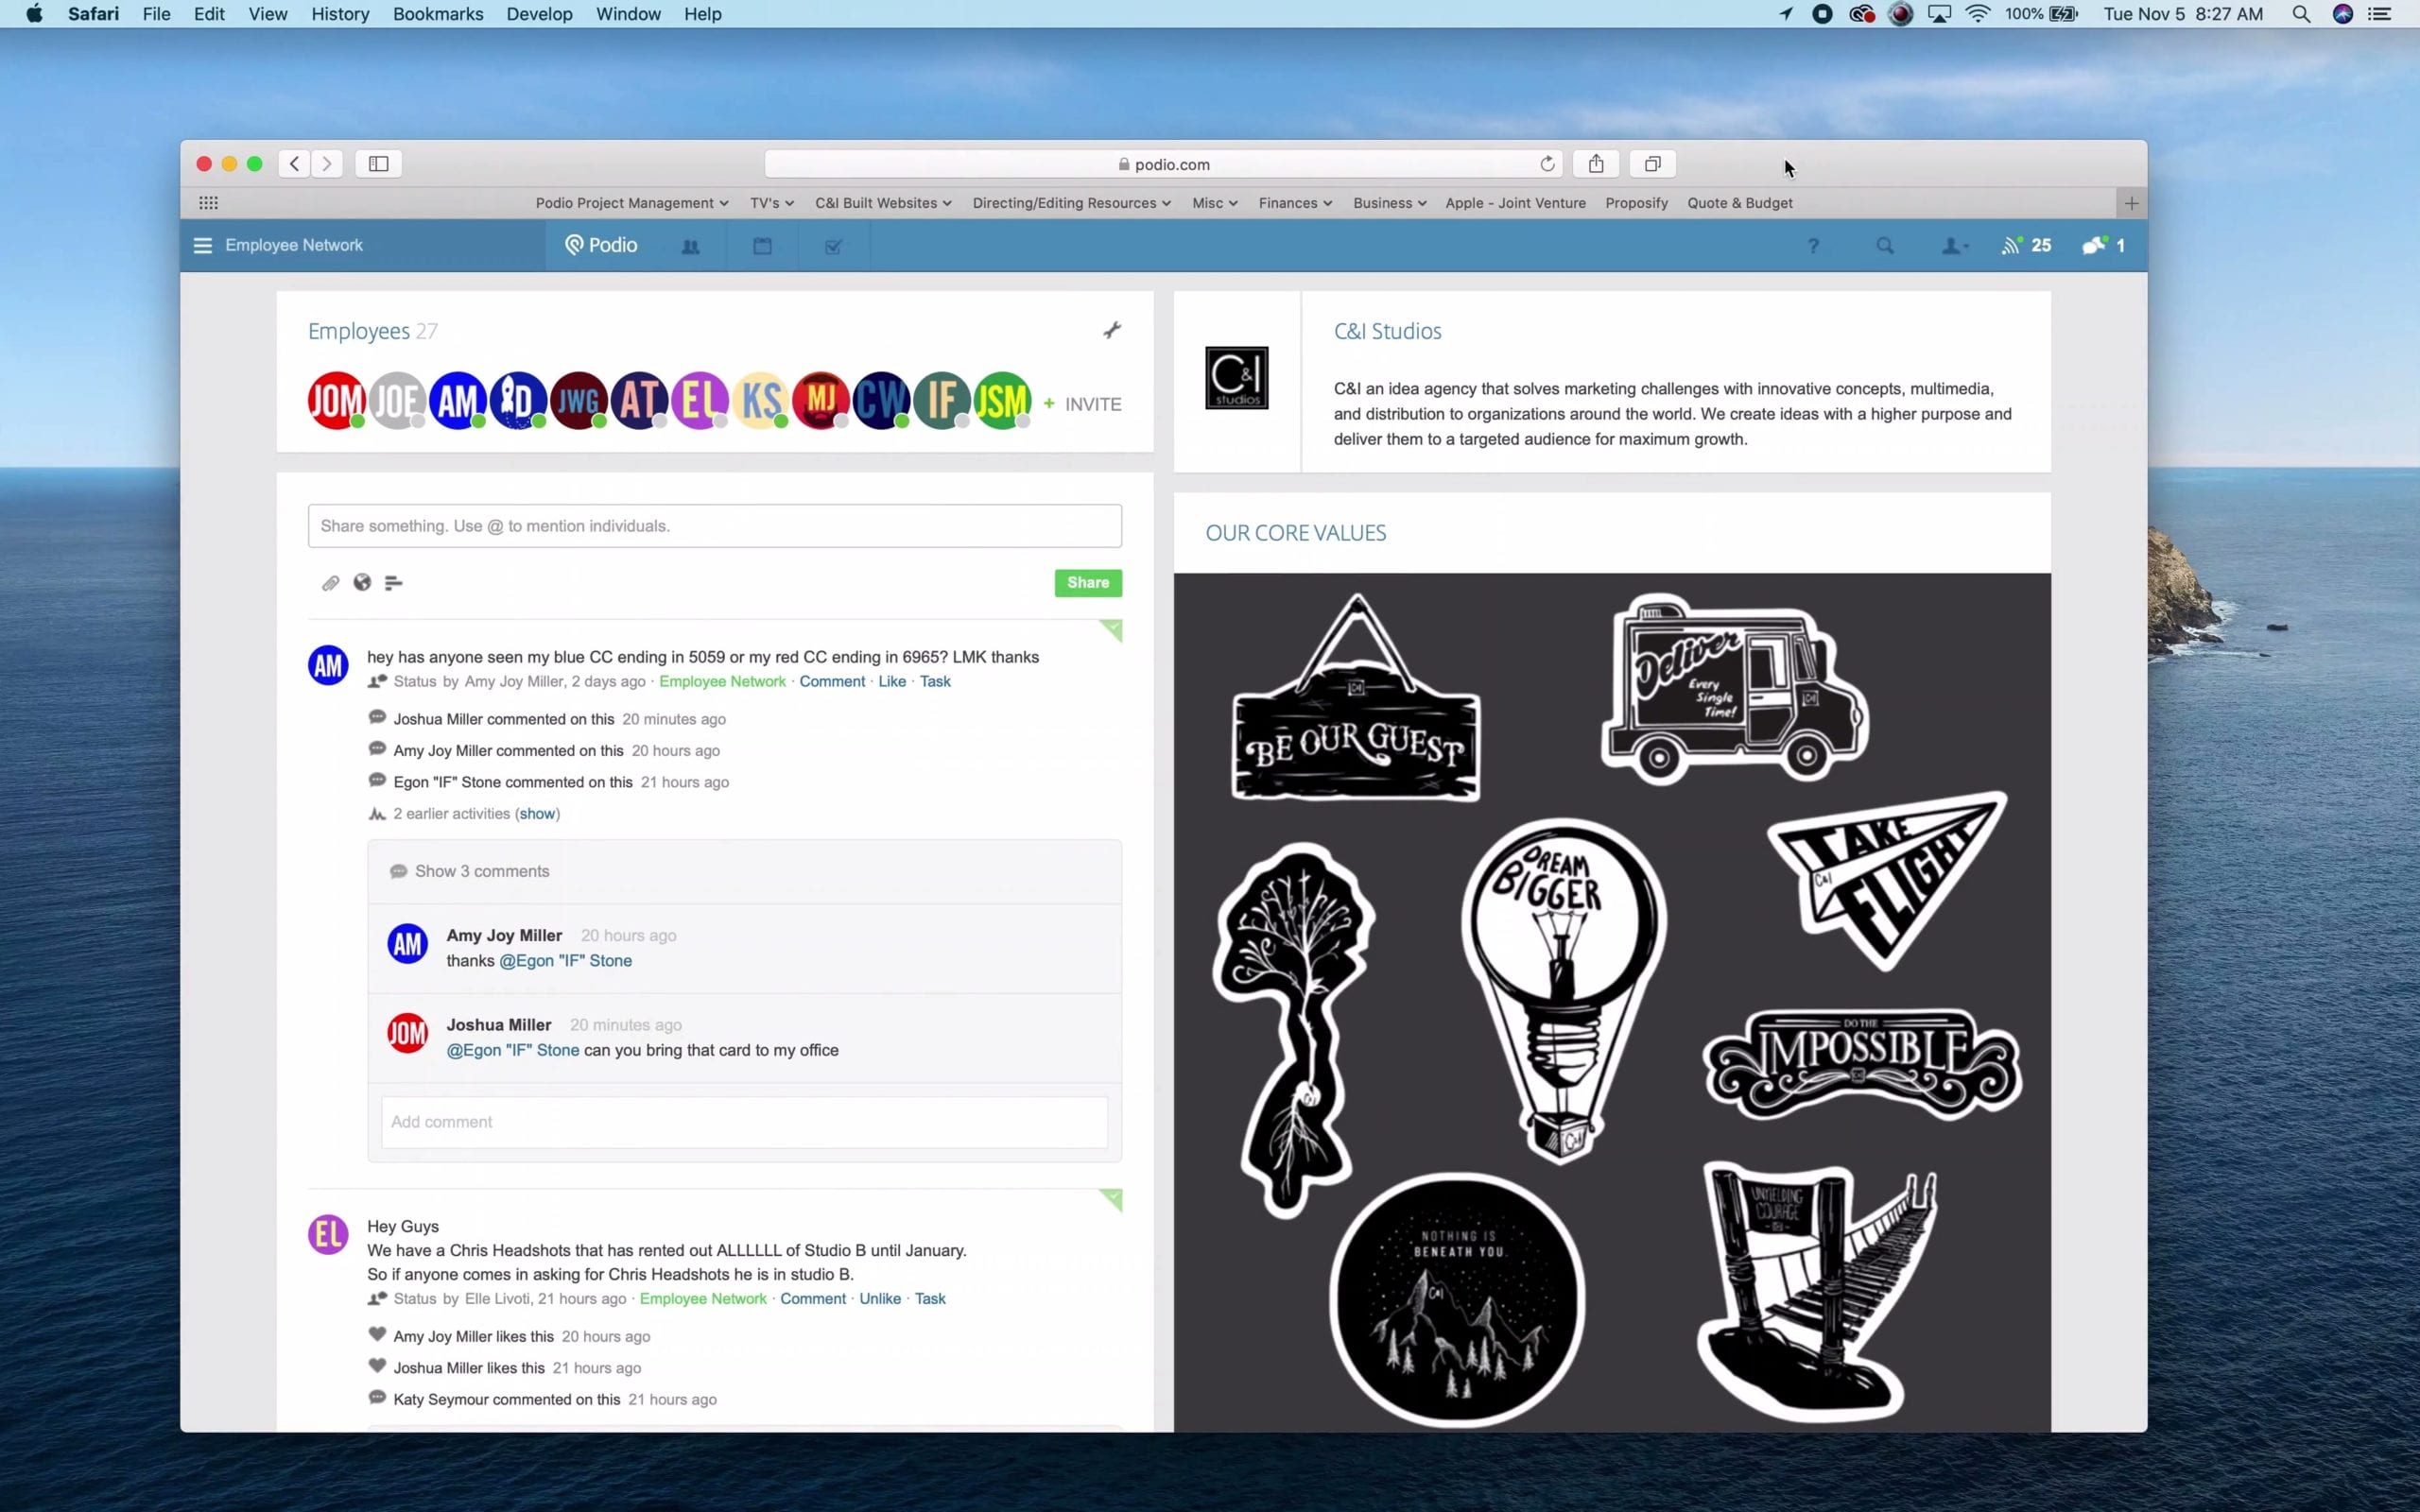Open JOM employee avatar
This screenshot has width=2420, height=1512.
pos(336,401)
